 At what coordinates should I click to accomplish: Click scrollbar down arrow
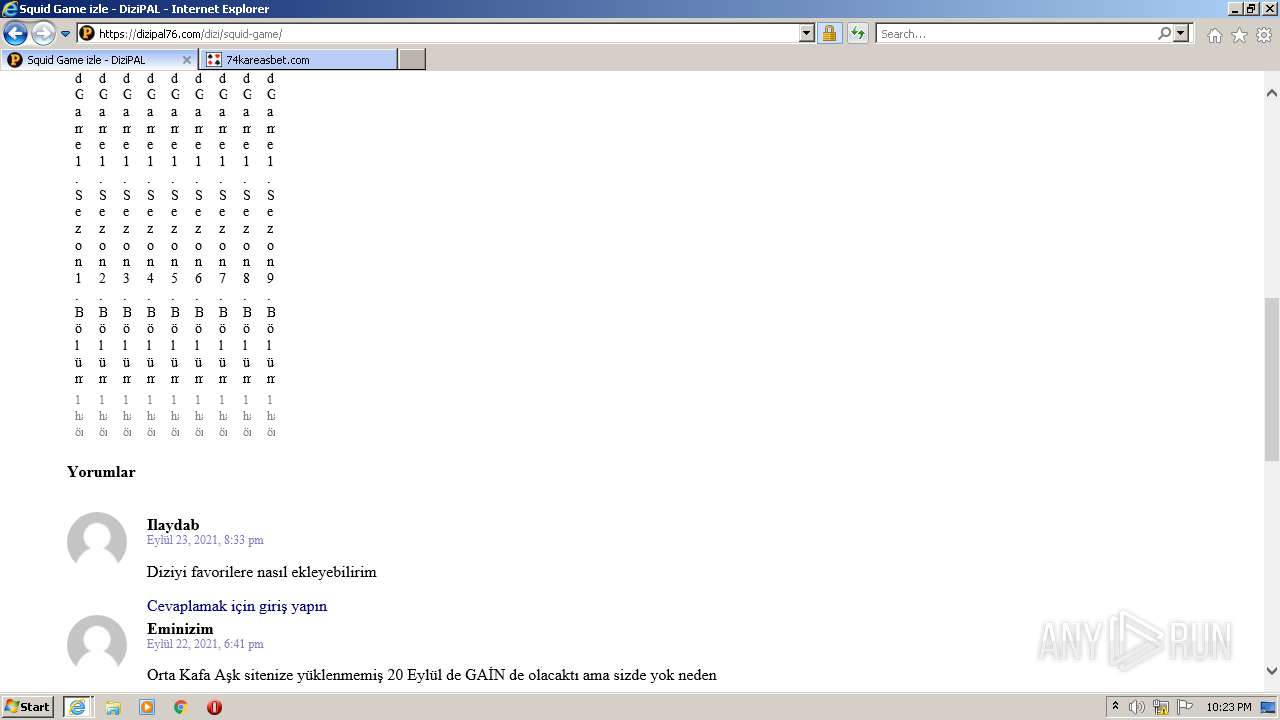click(x=1271, y=671)
